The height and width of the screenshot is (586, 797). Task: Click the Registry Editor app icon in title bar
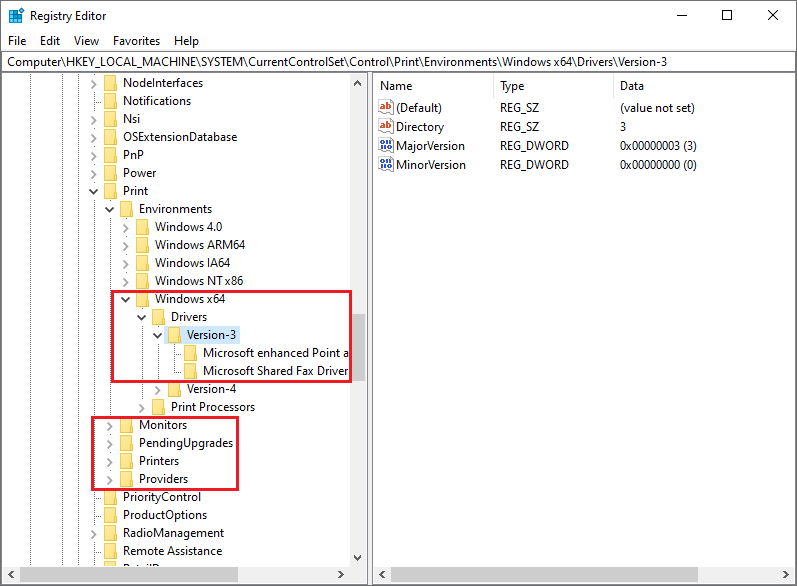(x=16, y=16)
